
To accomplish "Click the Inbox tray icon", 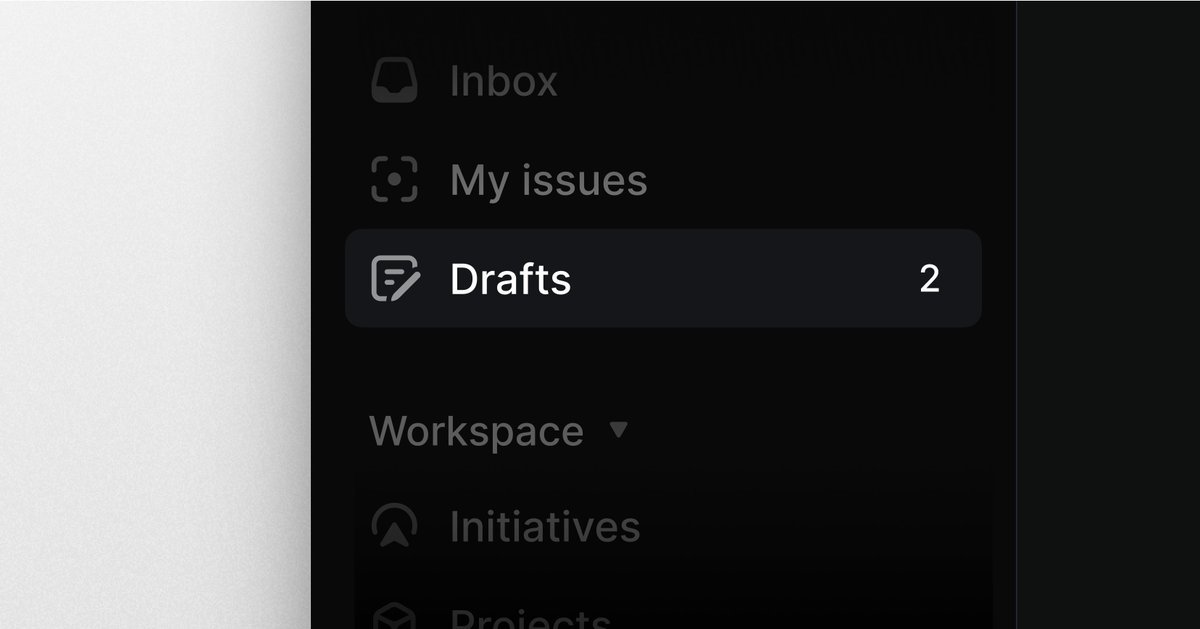I will pos(394,81).
